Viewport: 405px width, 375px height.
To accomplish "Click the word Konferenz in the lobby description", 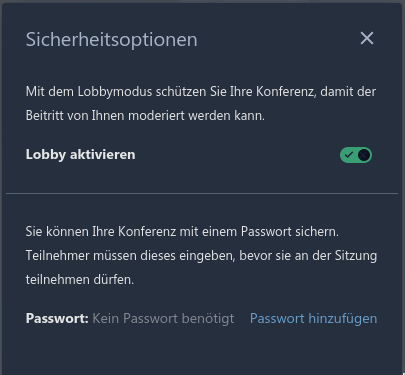I will tap(286, 92).
